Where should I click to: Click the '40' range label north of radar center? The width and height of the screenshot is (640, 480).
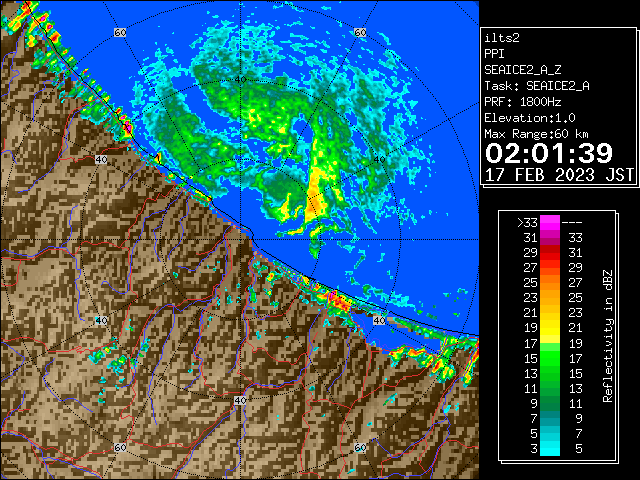point(240,79)
